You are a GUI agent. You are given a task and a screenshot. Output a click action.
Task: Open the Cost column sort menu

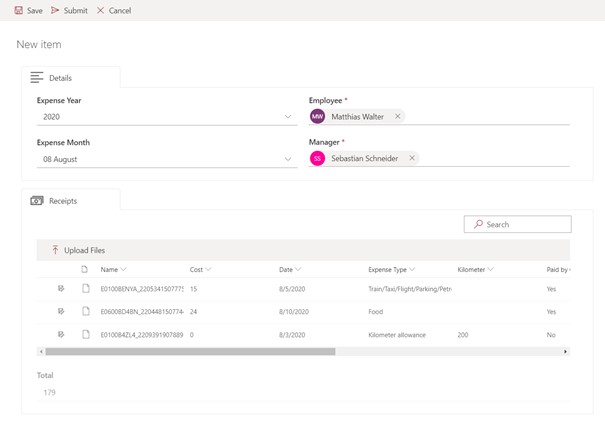[x=208, y=269]
